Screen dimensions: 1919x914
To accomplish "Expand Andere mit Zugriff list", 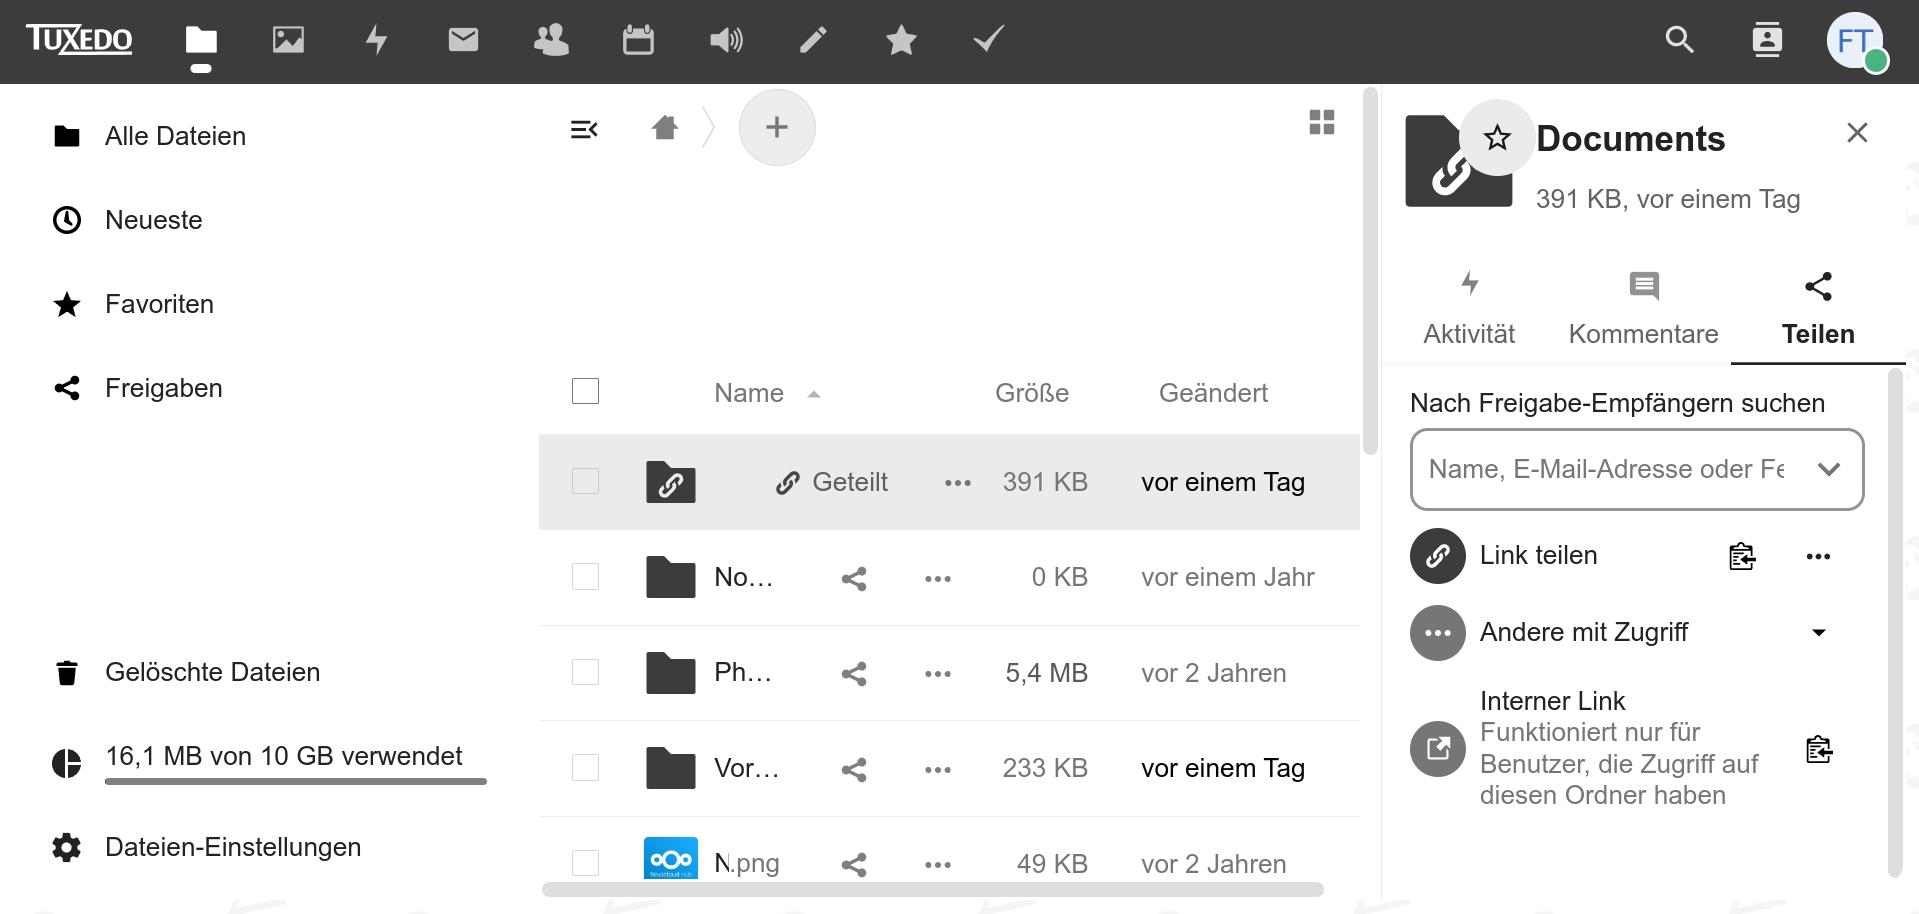I will click(1819, 632).
